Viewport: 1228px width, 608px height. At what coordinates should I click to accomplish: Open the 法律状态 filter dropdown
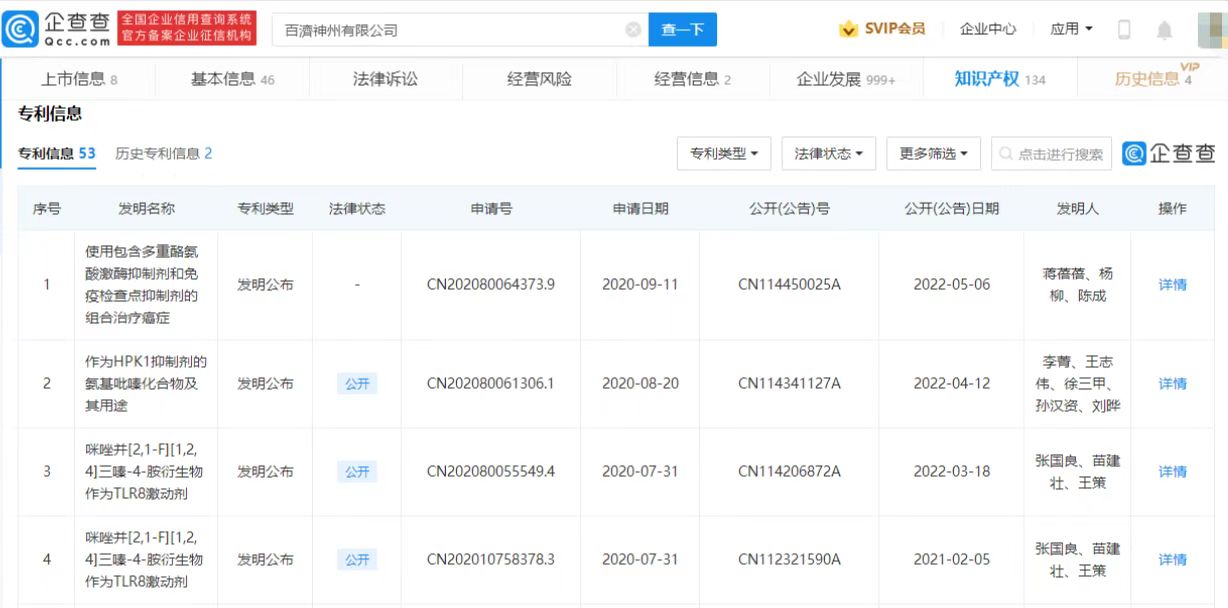pyautogui.click(x=829, y=154)
